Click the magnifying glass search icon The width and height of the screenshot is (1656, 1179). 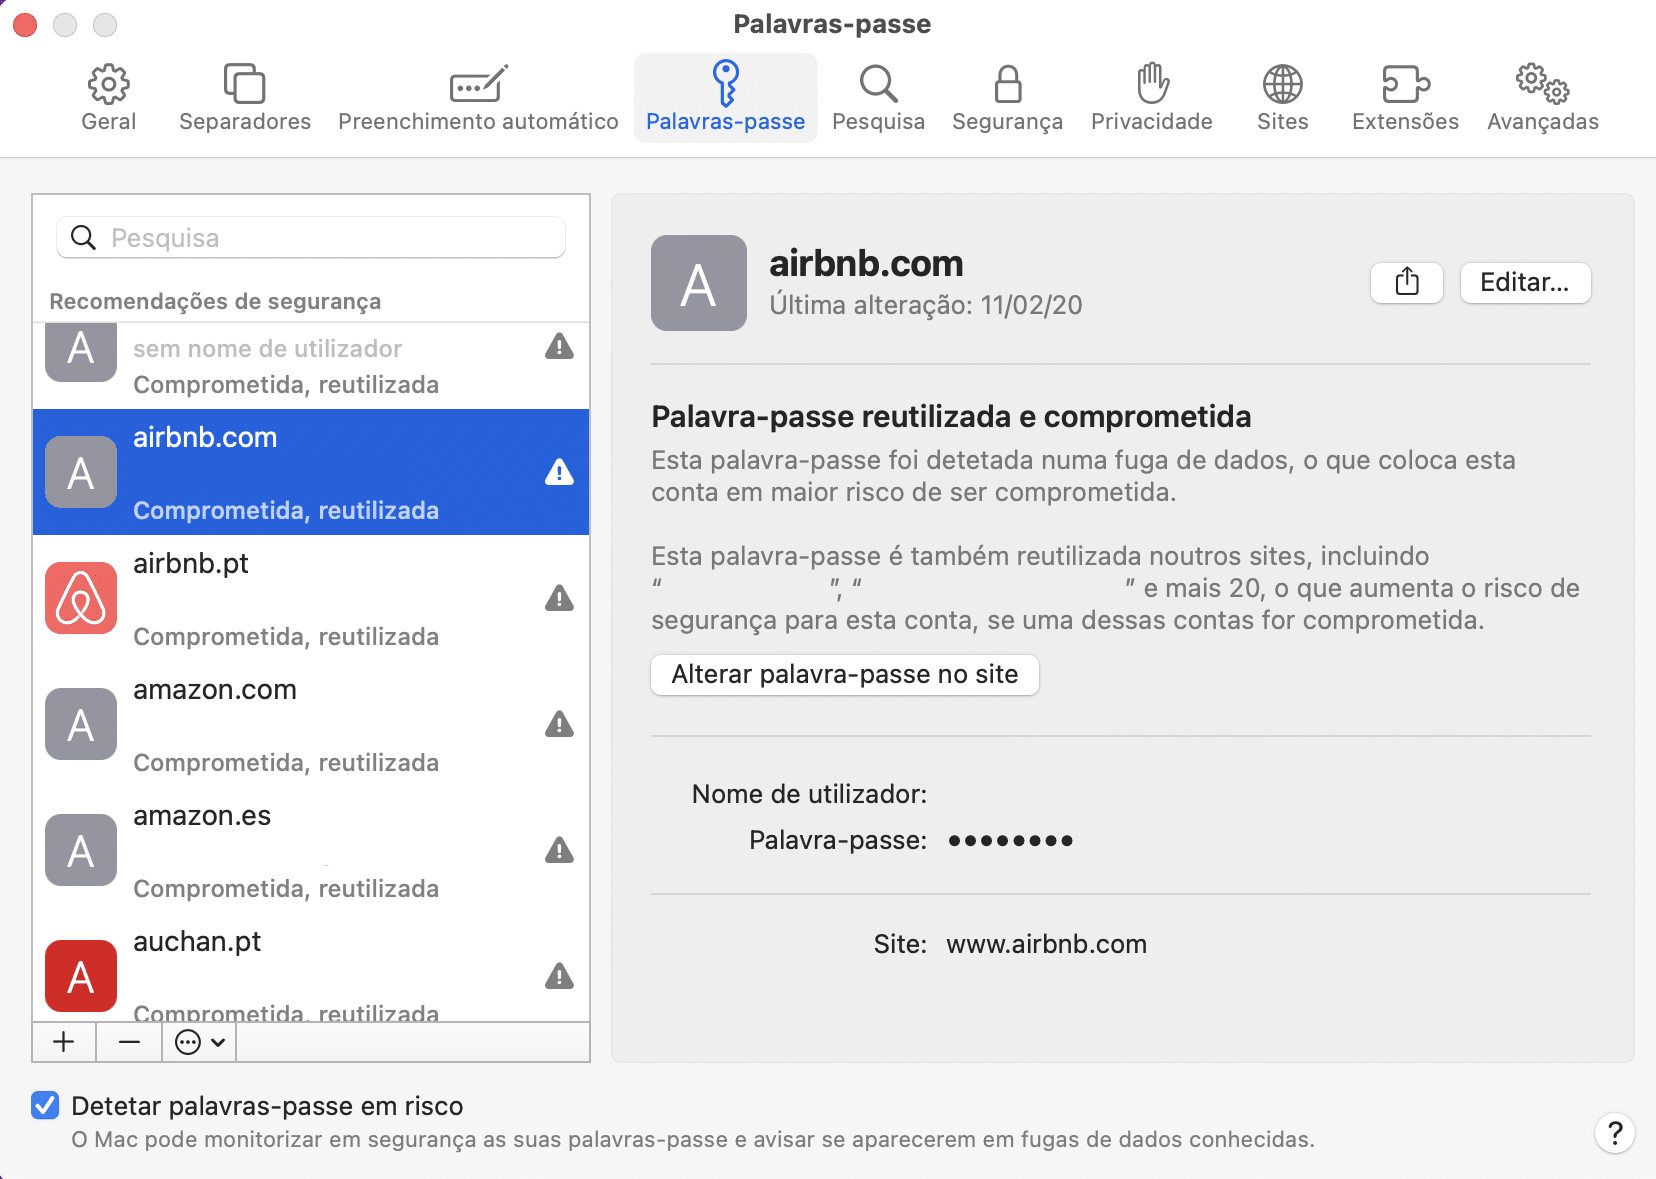(84, 238)
